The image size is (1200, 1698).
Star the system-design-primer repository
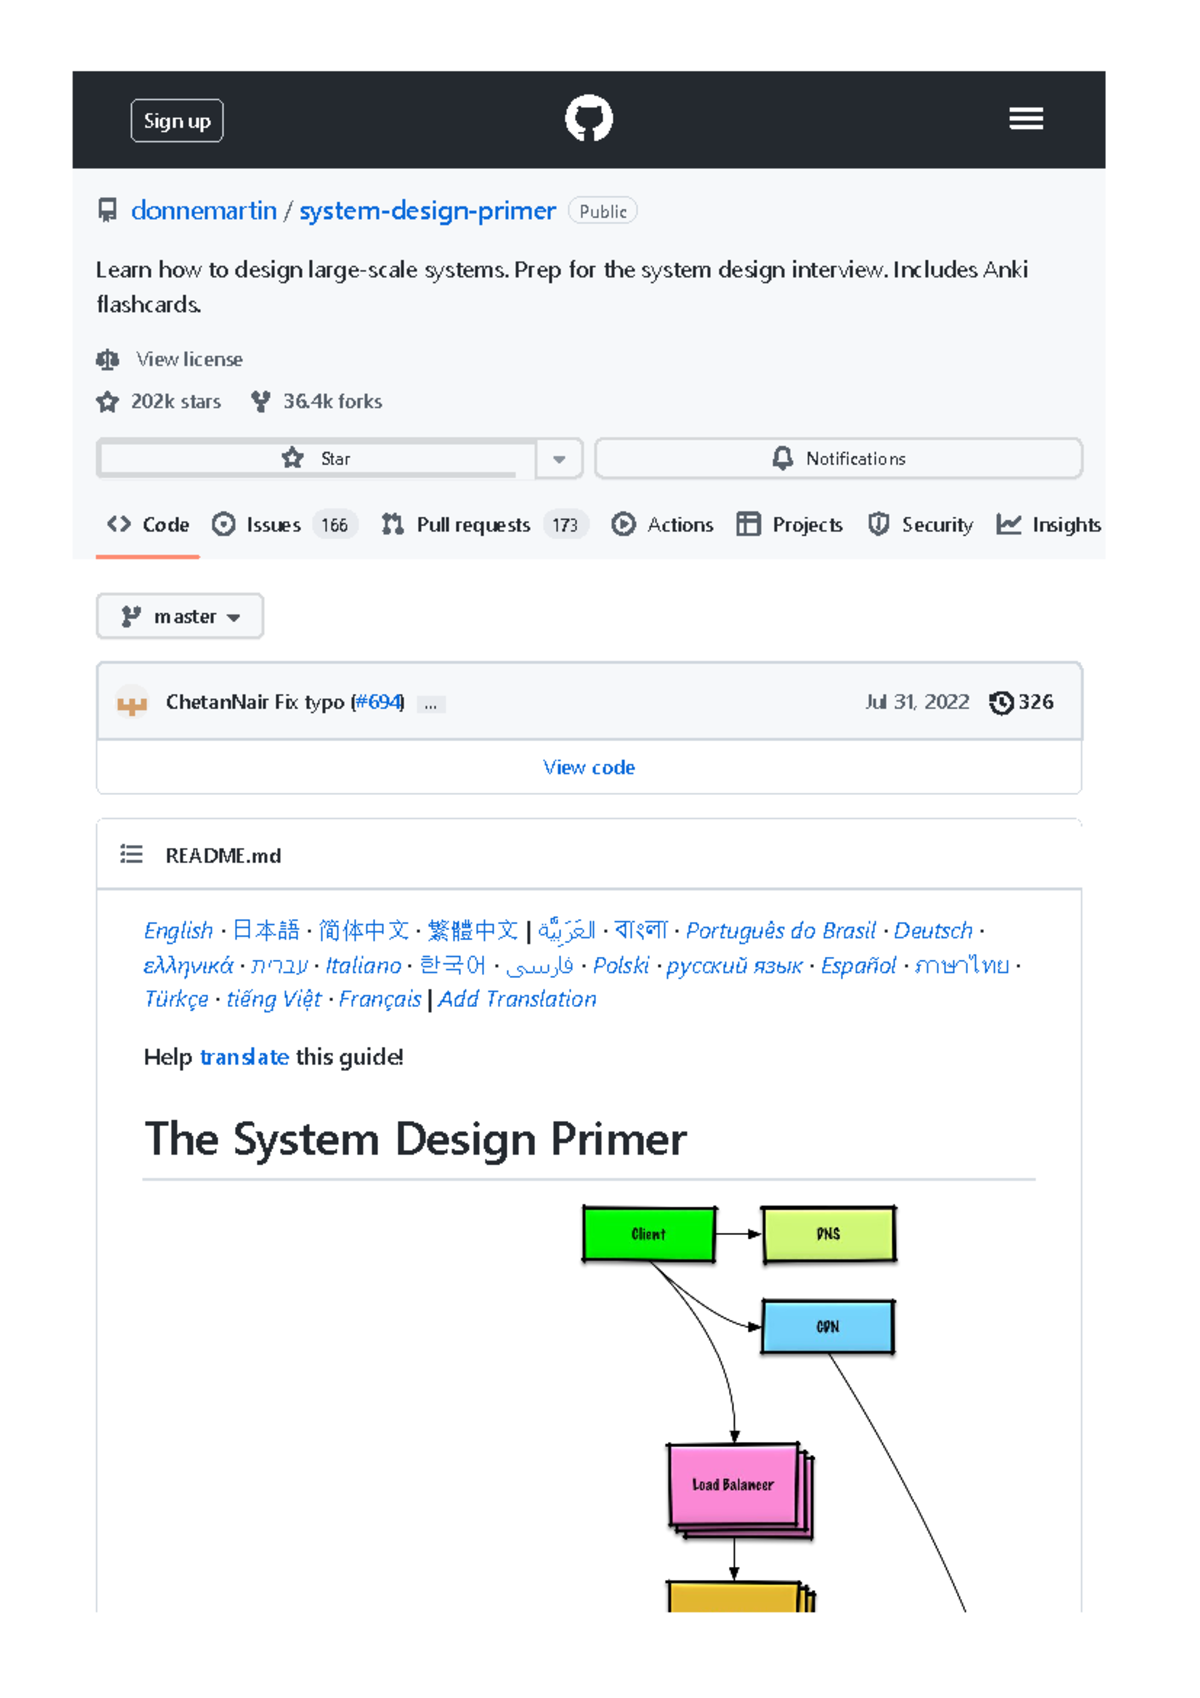coord(316,459)
